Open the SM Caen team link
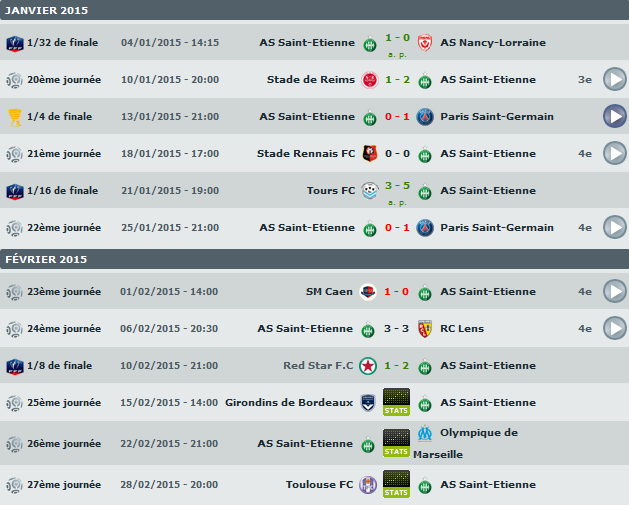The width and height of the screenshot is (629, 505). click(x=329, y=292)
